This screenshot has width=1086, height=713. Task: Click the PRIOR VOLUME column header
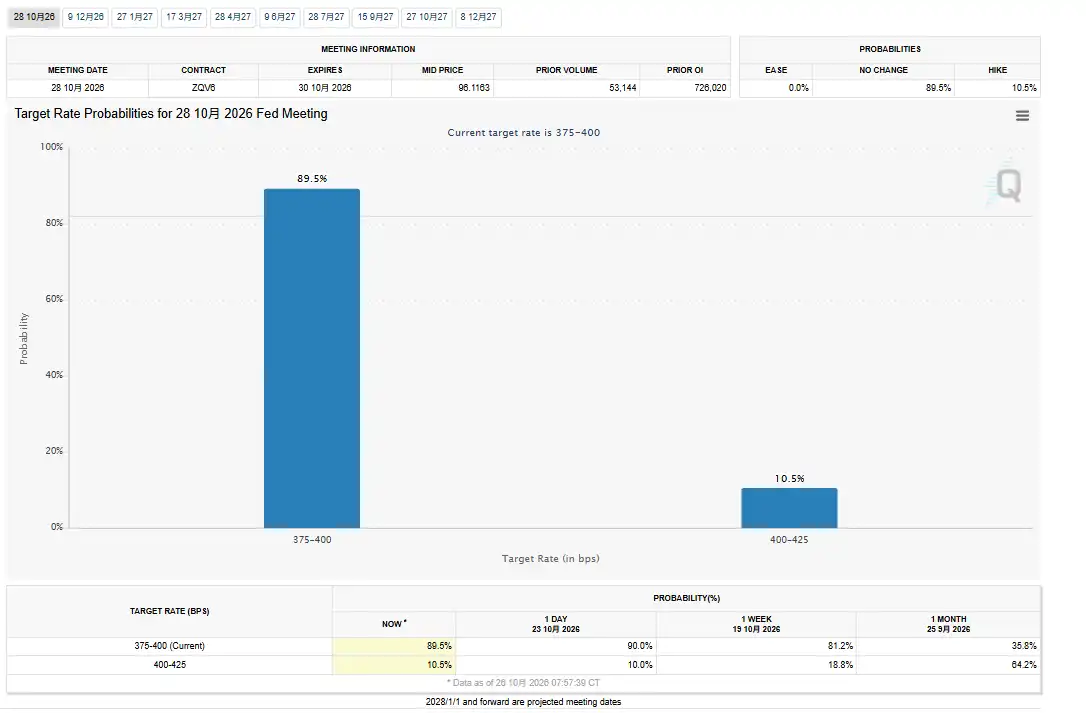click(x=567, y=70)
